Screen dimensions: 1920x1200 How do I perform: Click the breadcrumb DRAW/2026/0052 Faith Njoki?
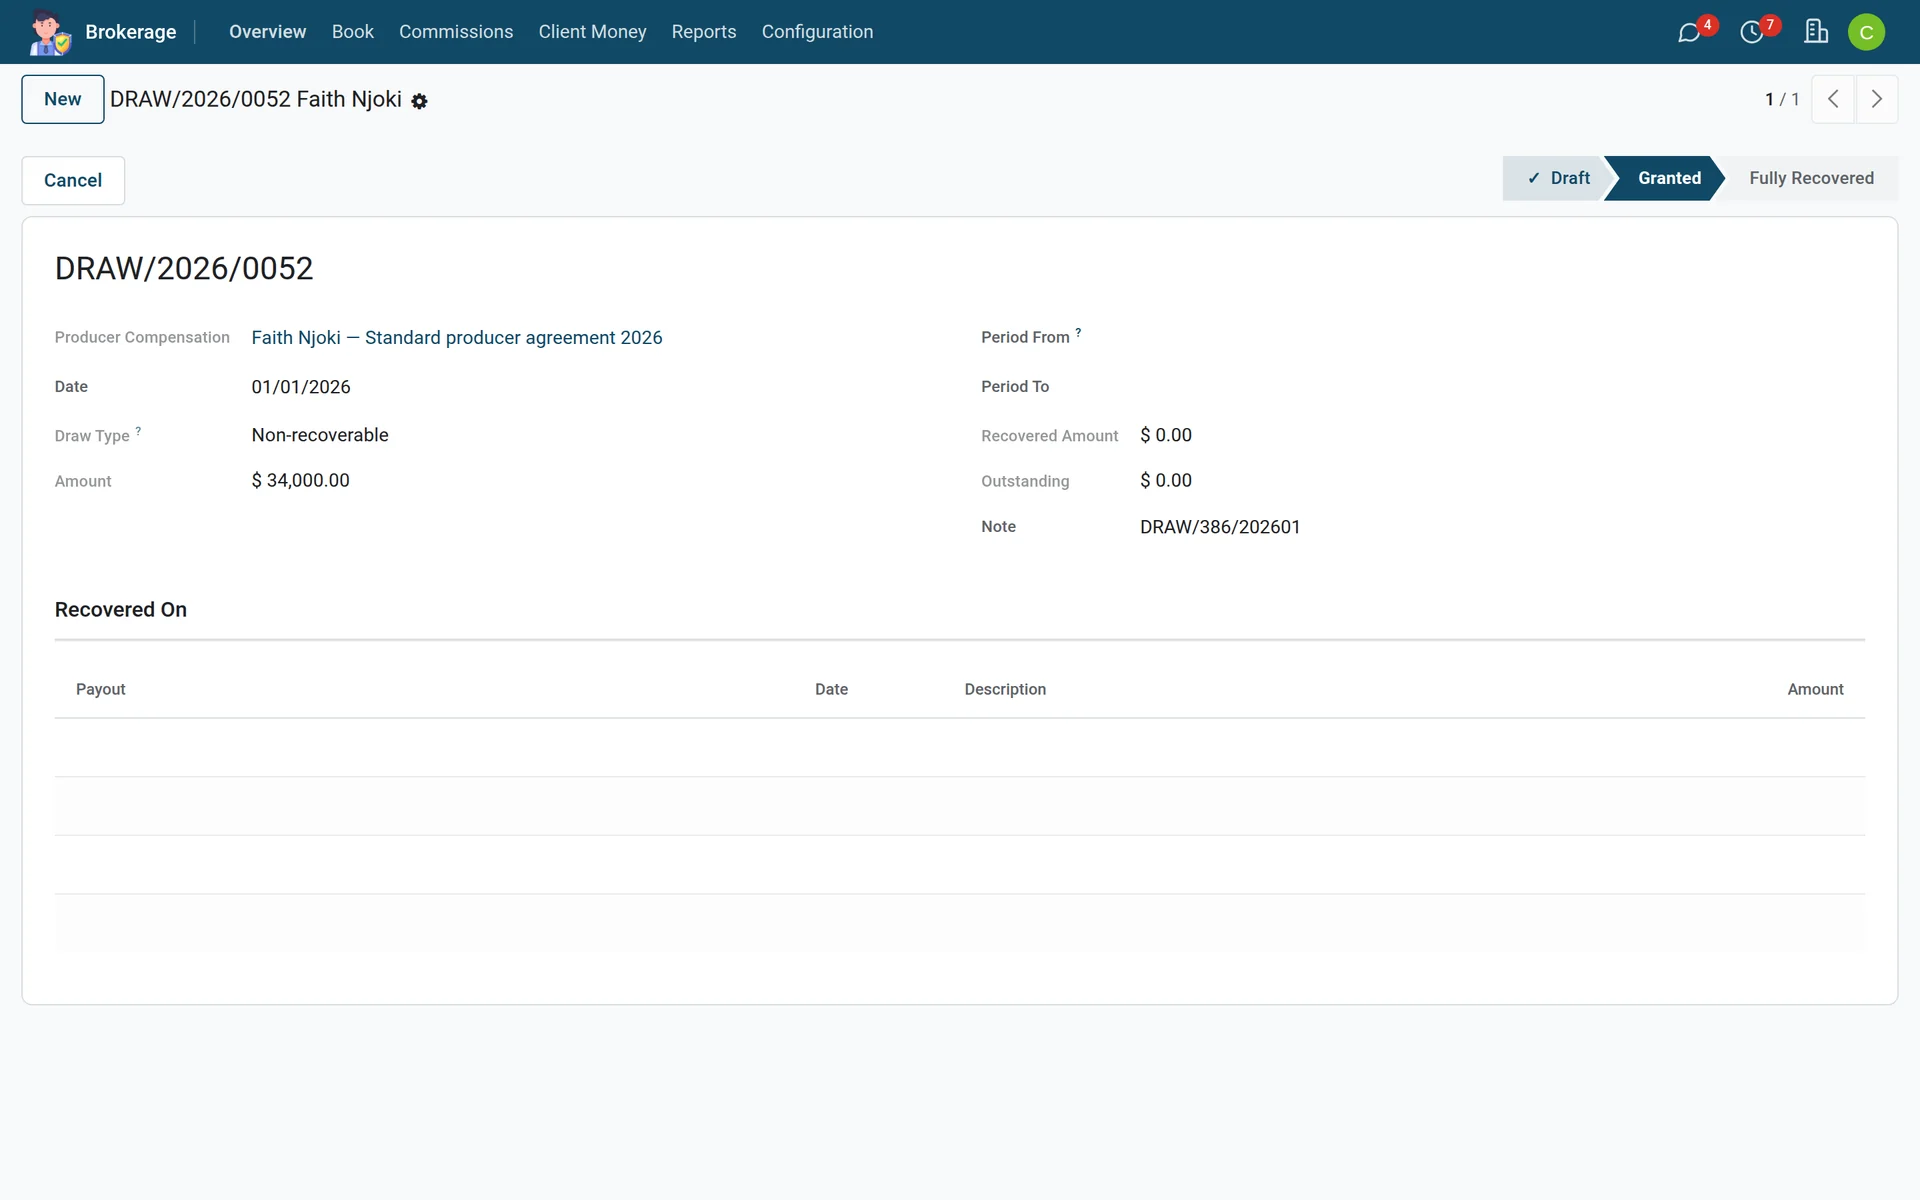point(256,99)
